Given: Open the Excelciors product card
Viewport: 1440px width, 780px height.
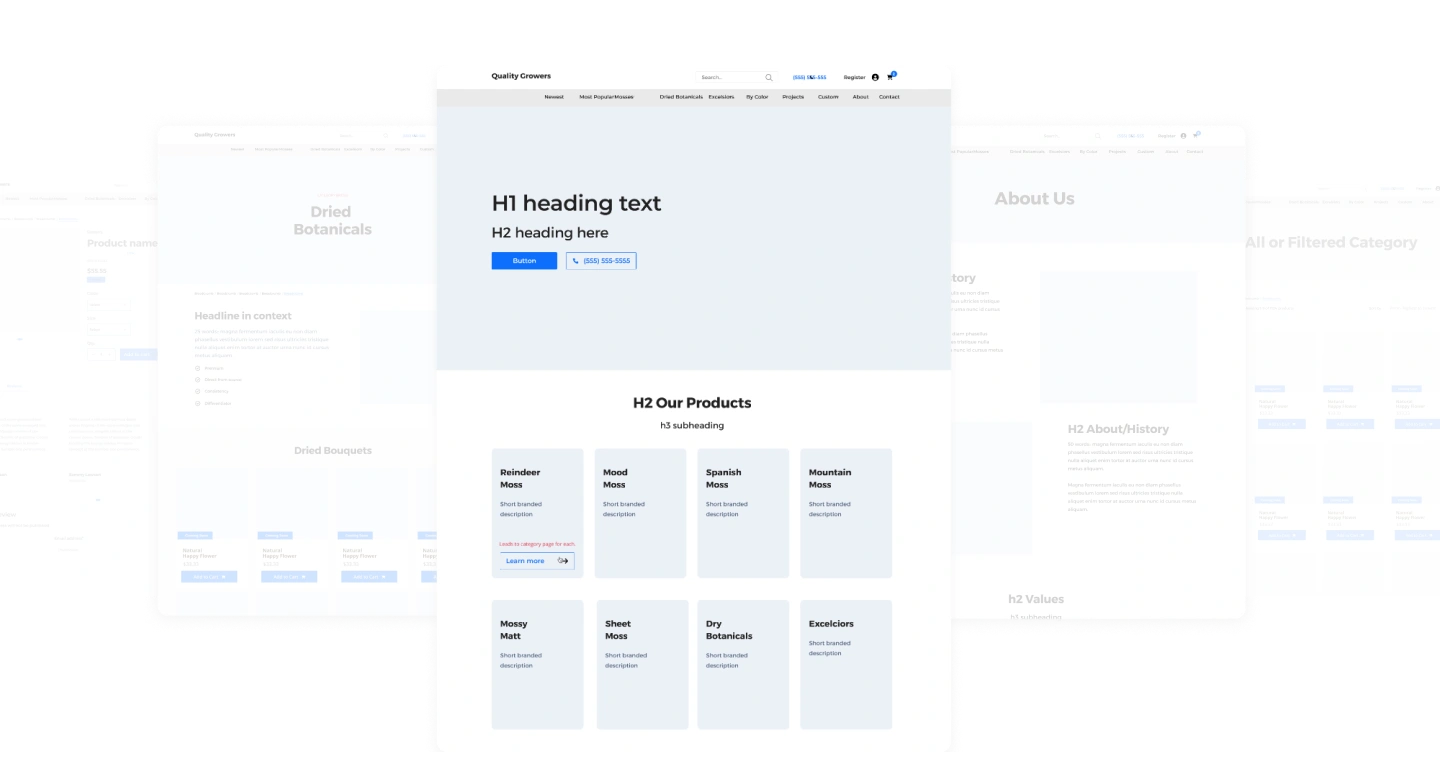Looking at the screenshot, I should (x=846, y=664).
